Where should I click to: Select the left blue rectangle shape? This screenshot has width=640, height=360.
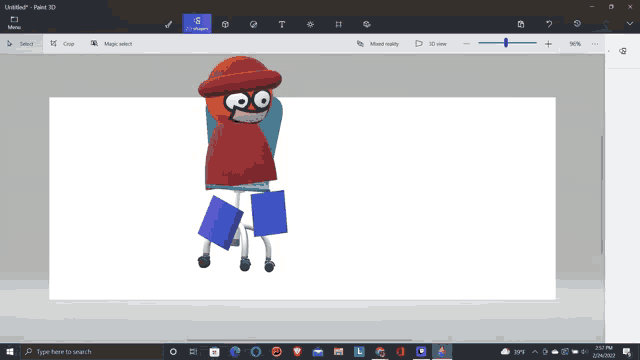click(220, 222)
